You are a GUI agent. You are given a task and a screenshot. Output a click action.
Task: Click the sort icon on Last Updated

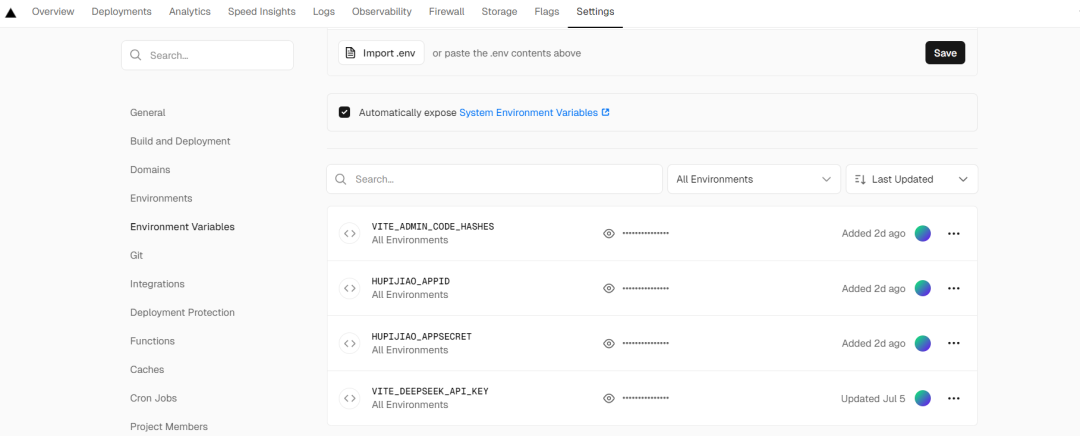860,179
